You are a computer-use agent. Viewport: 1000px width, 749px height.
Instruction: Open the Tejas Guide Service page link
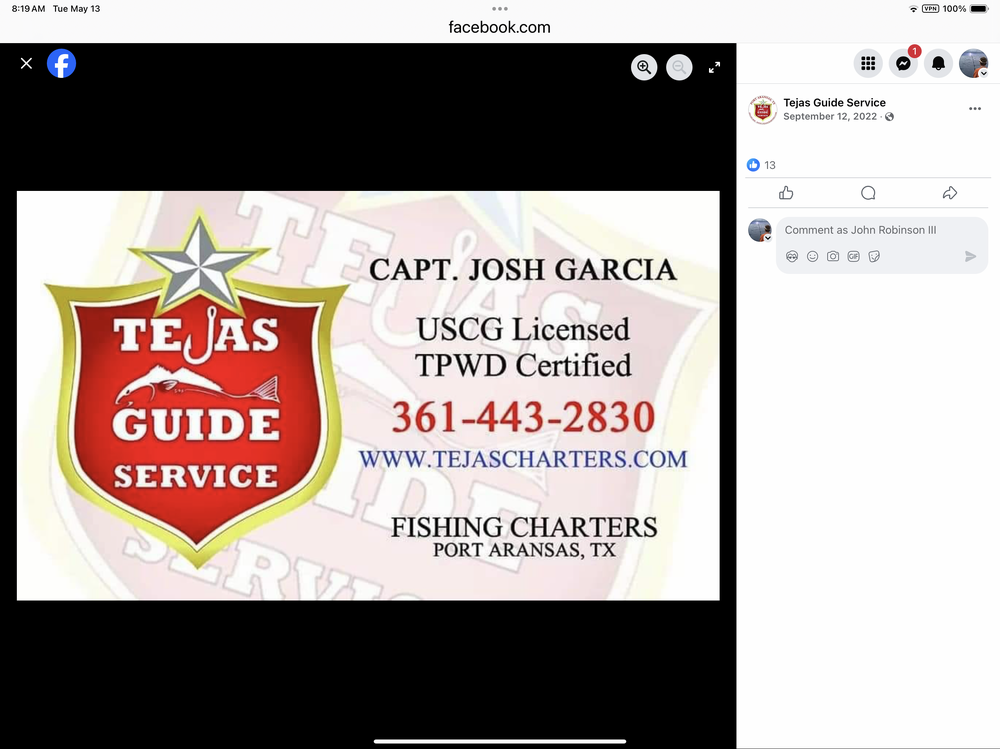point(834,102)
